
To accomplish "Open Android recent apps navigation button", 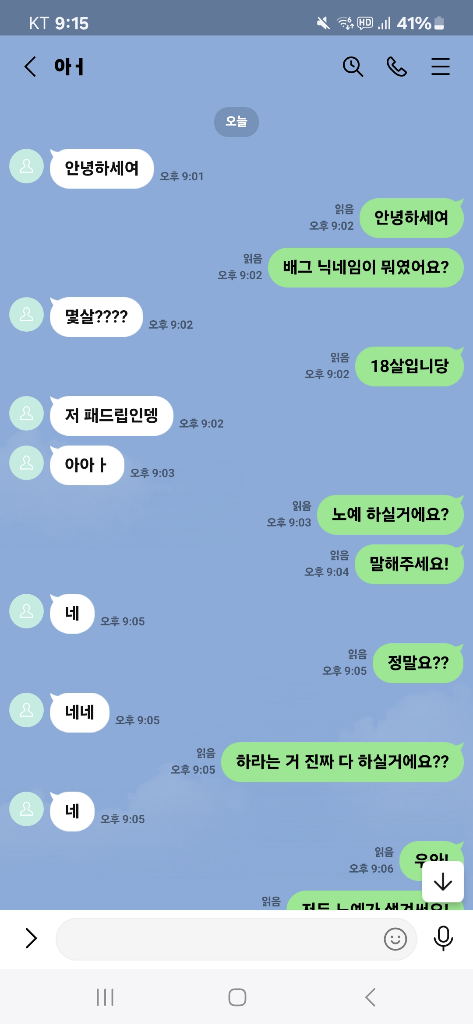I will [105, 997].
